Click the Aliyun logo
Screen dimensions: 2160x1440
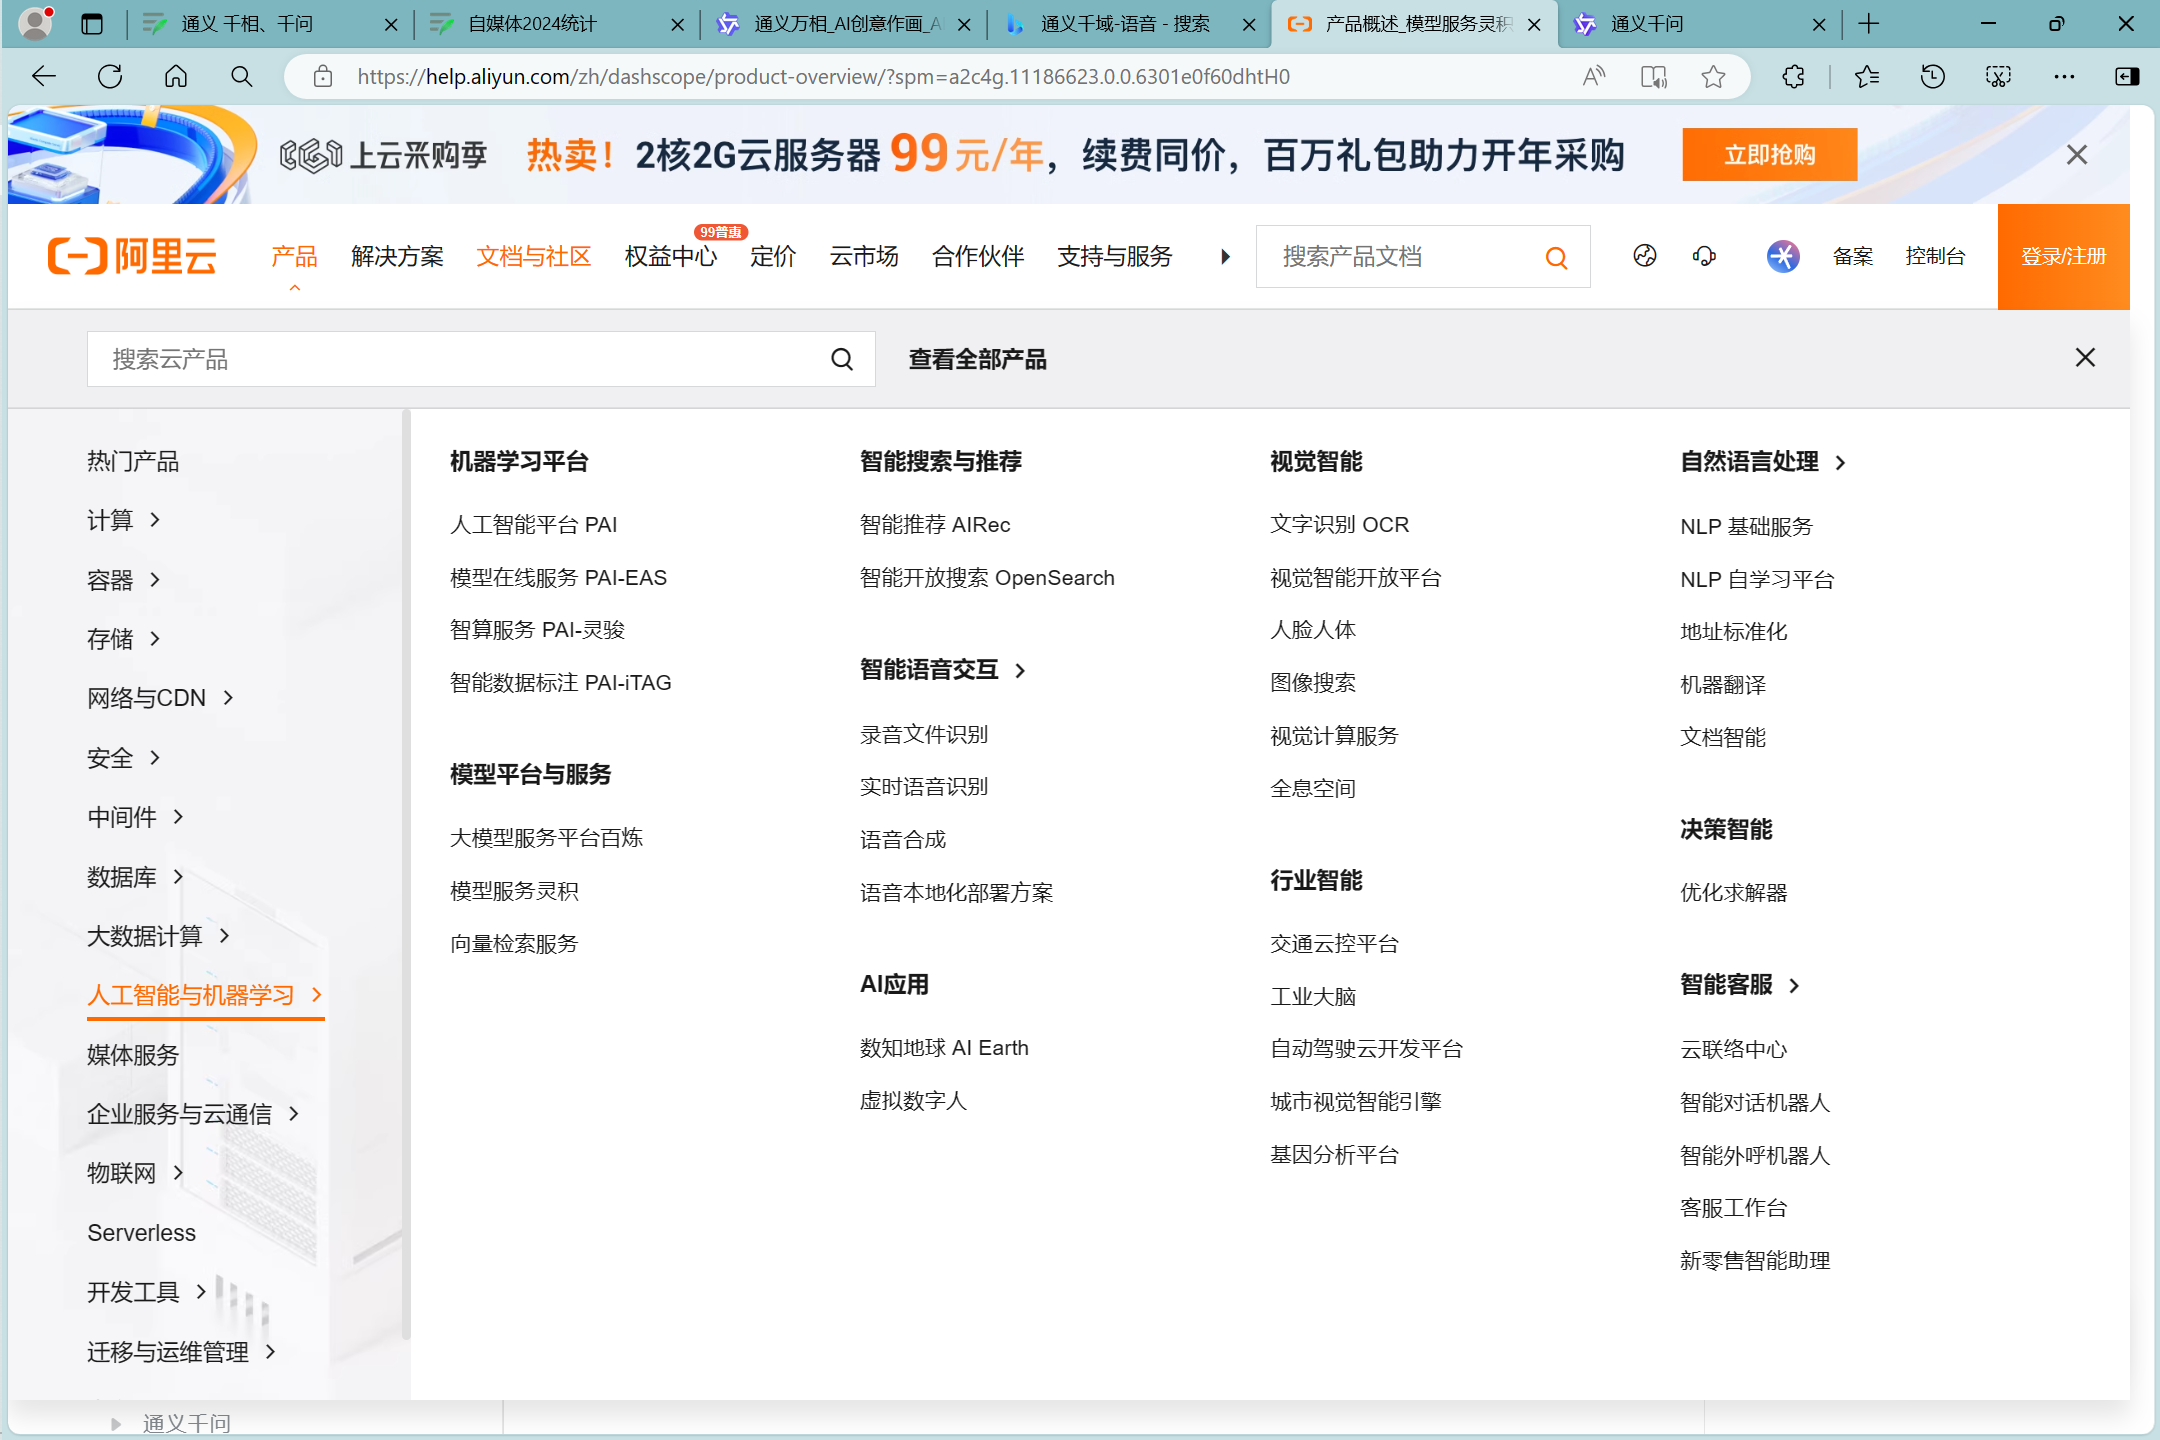pos(132,256)
